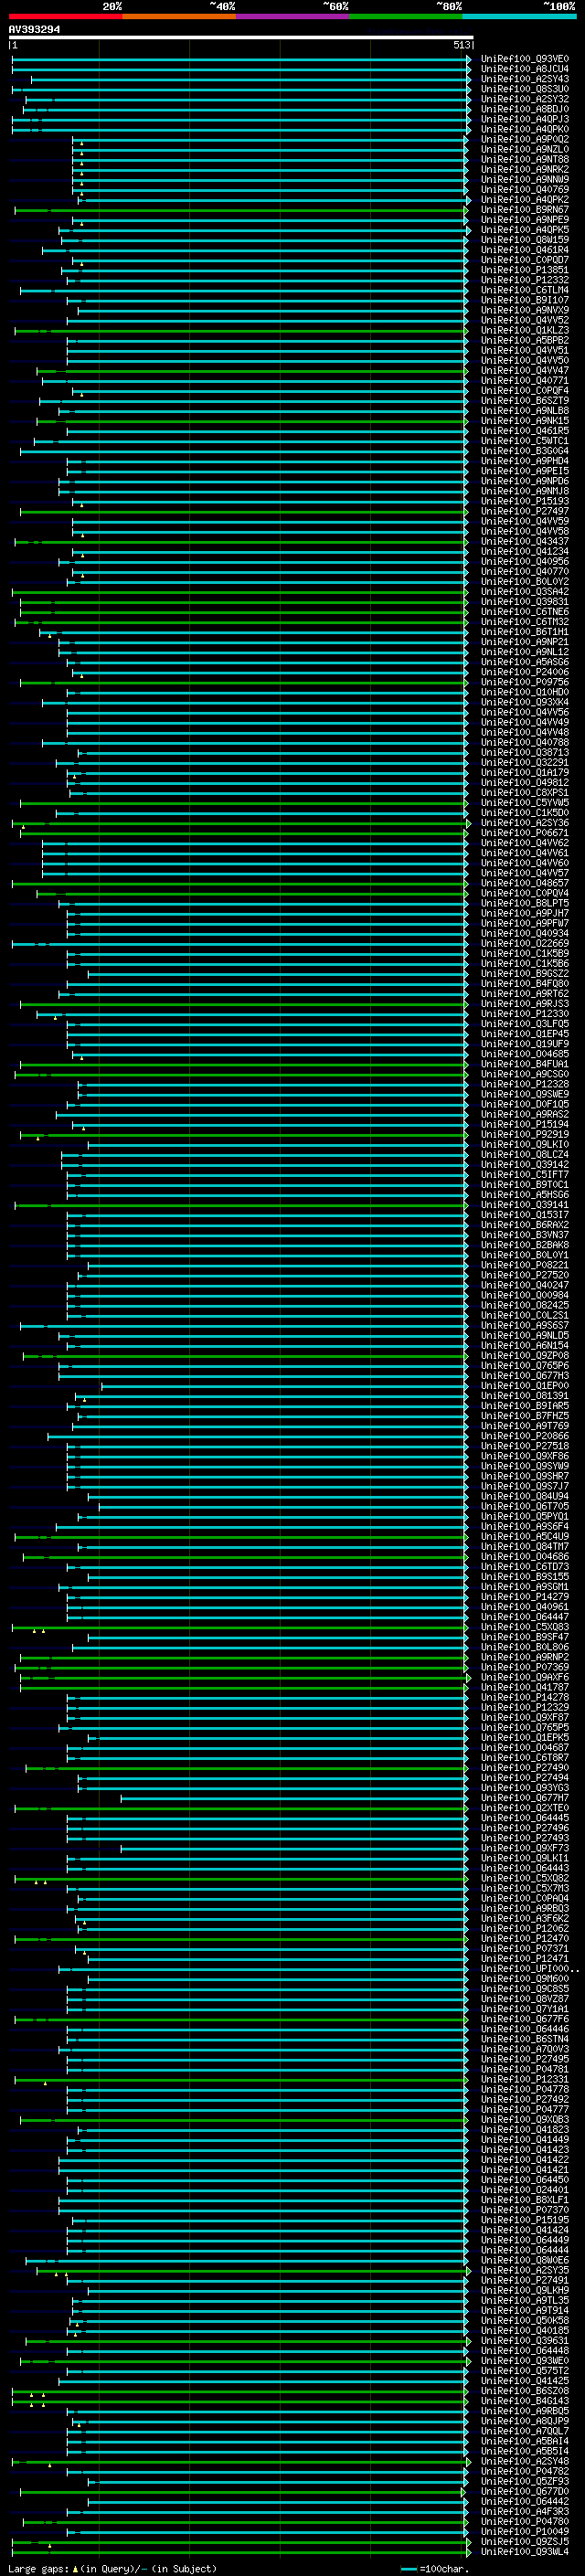Click the 513 query length label
This screenshot has width=585, height=2576.
pyautogui.click(x=461, y=45)
